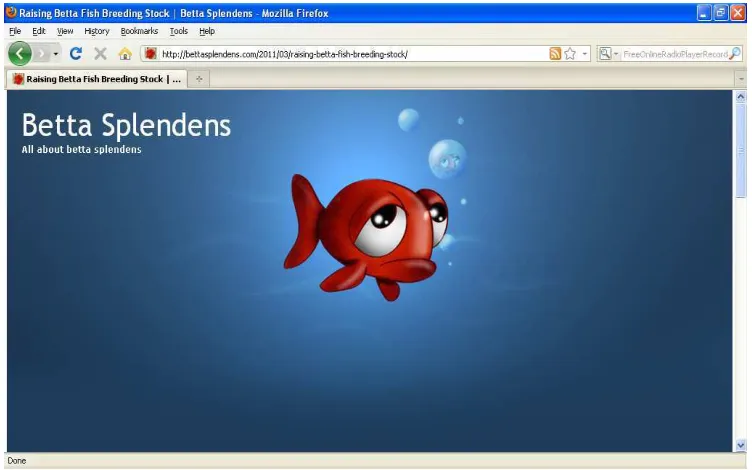The height and width of the screenshot is (470, 752).
Task: Click the vertical scrollbar thumb
Action: [740, 150]
